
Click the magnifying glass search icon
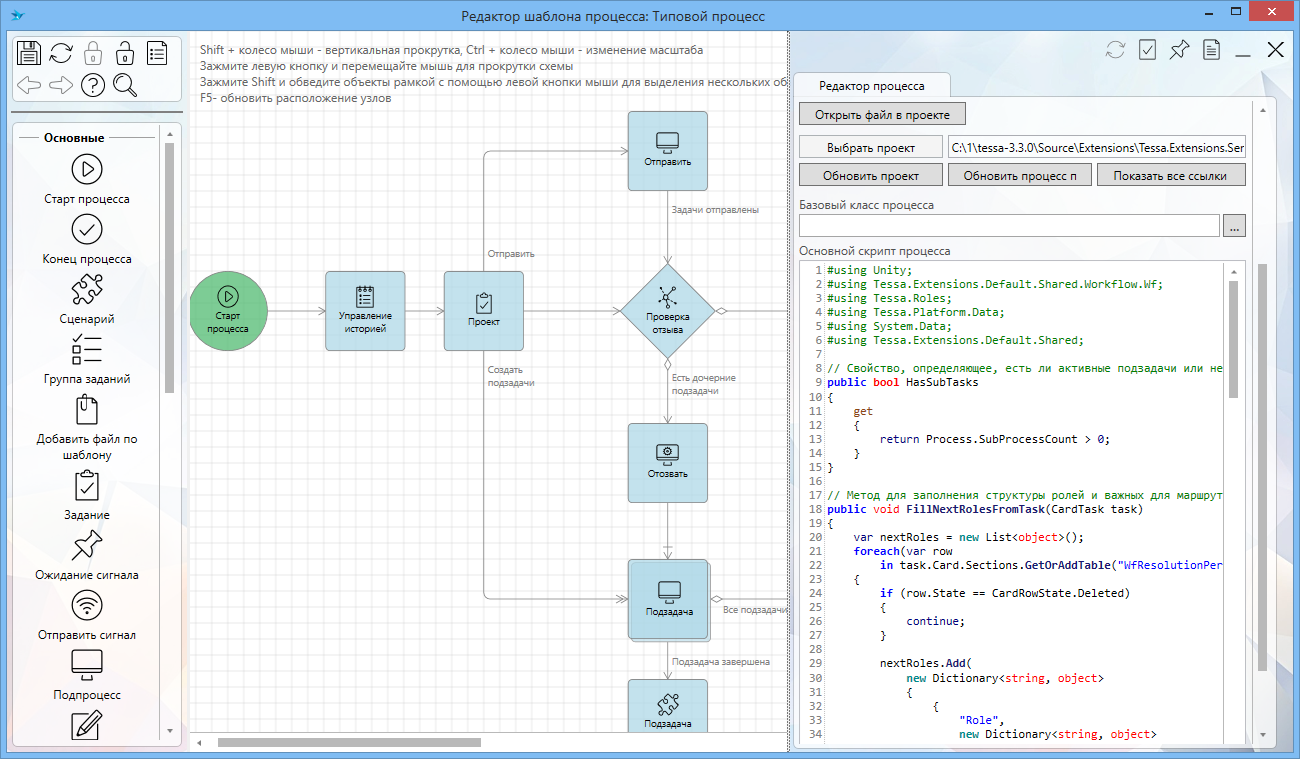[125, 85]
